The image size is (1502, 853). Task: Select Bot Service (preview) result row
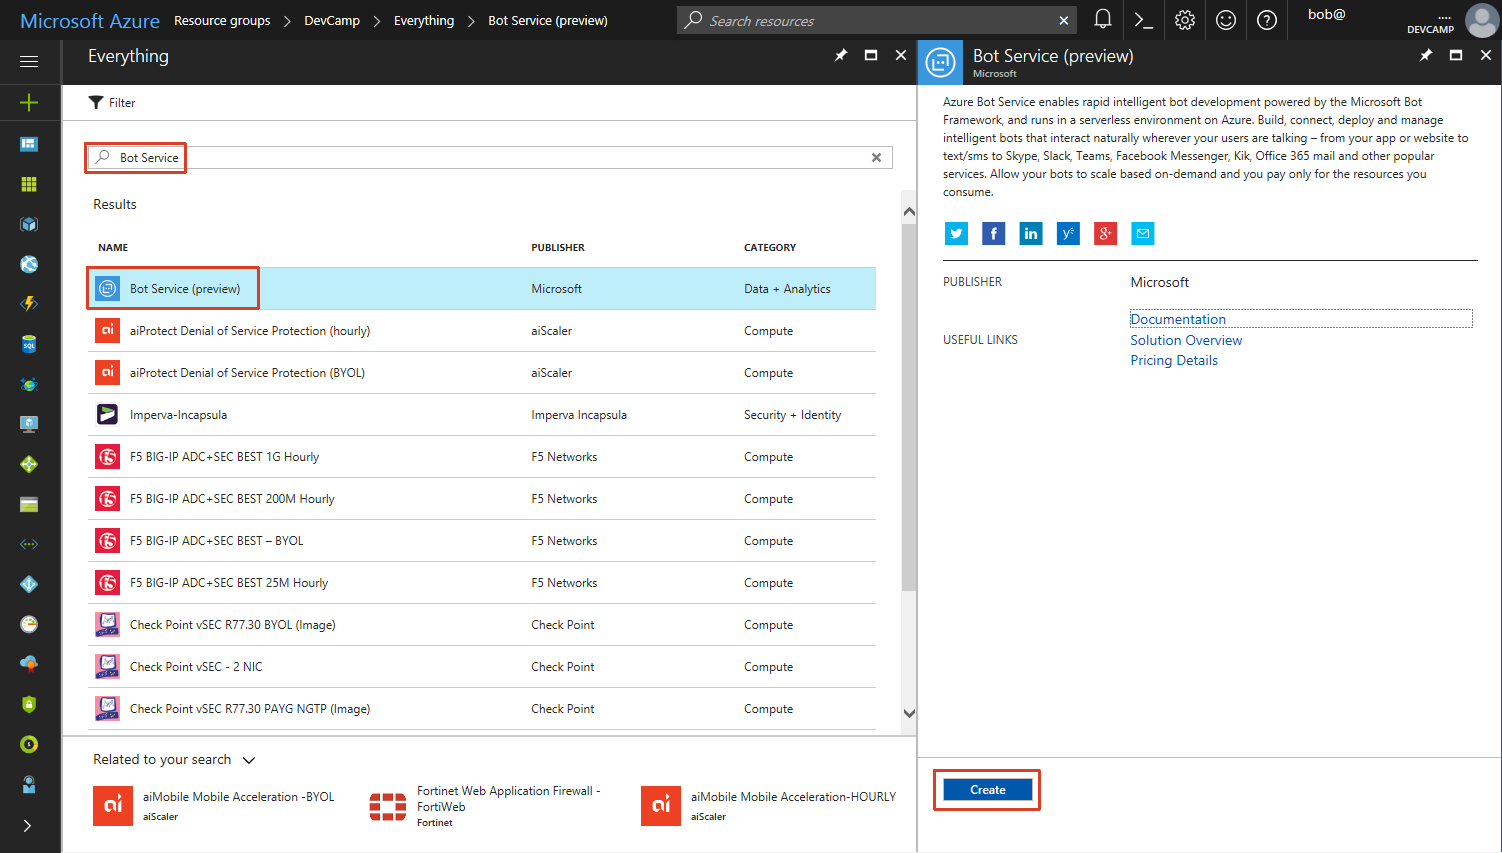(x=482, y=288)
